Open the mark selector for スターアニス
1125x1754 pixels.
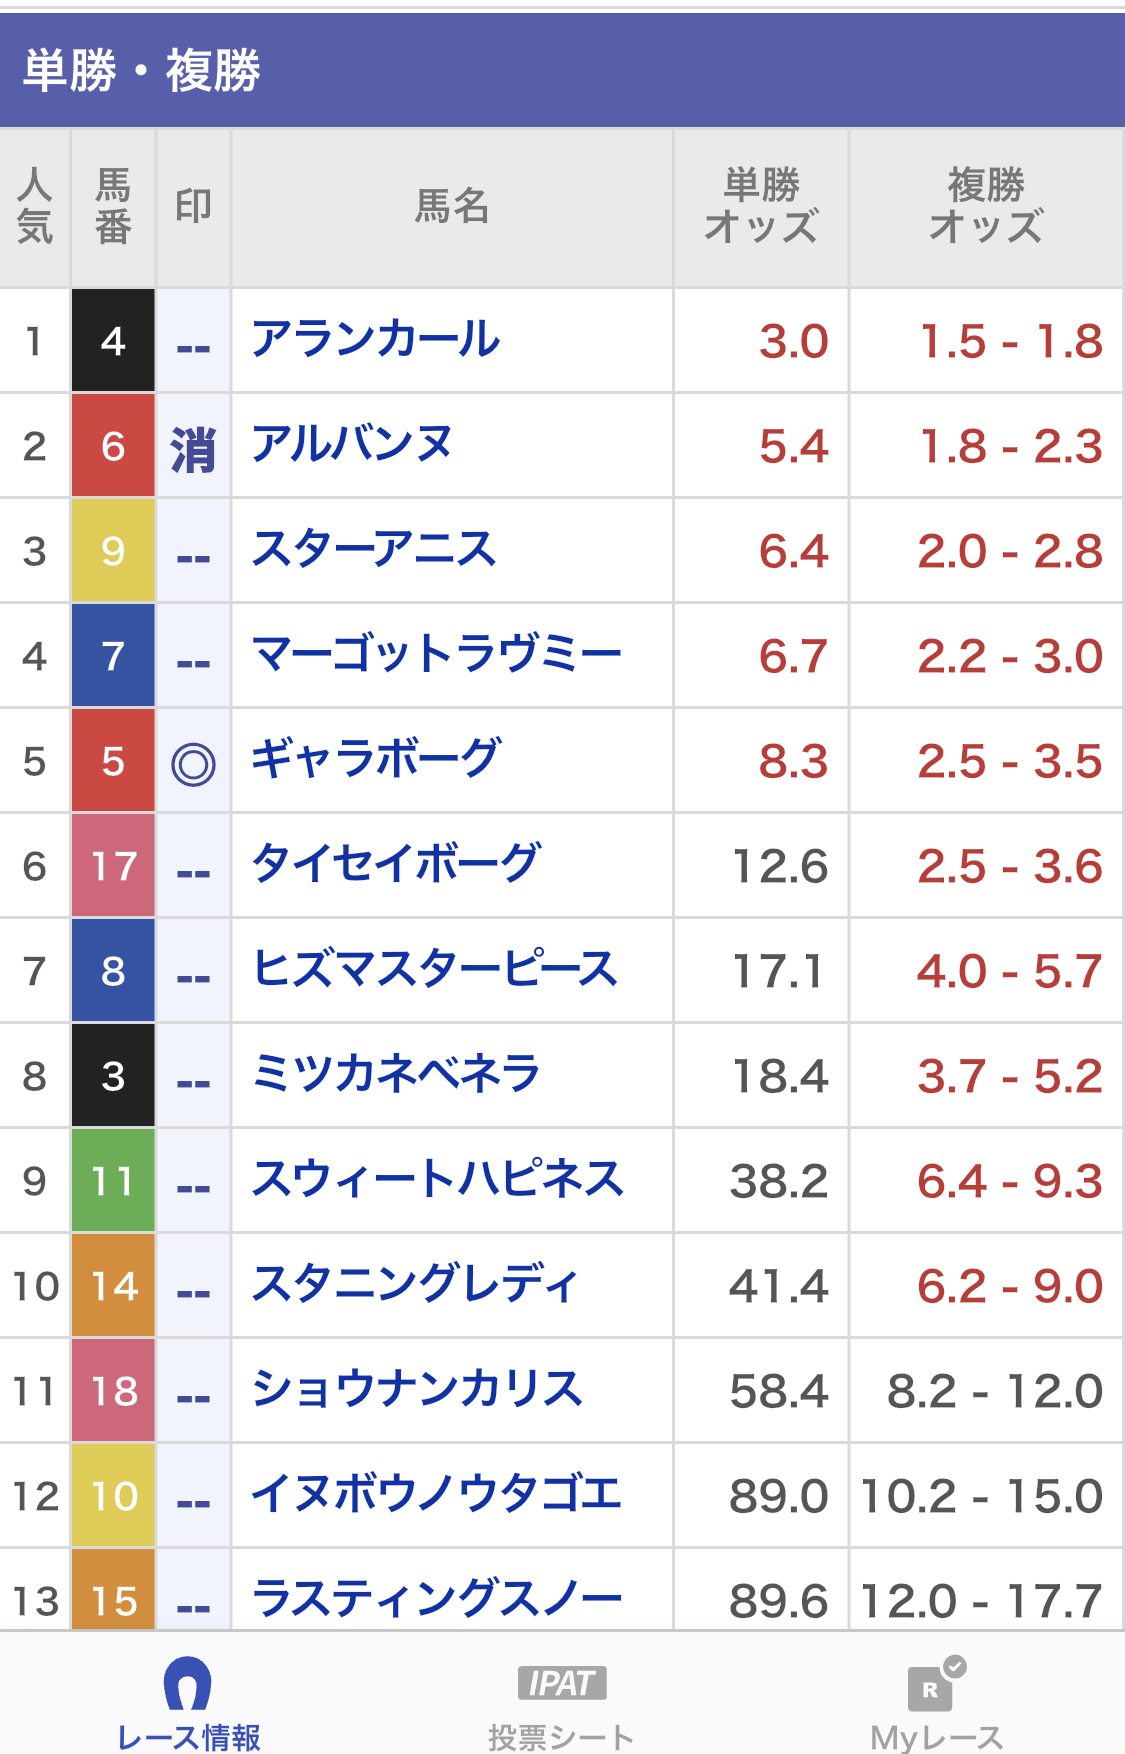[193, 553]
